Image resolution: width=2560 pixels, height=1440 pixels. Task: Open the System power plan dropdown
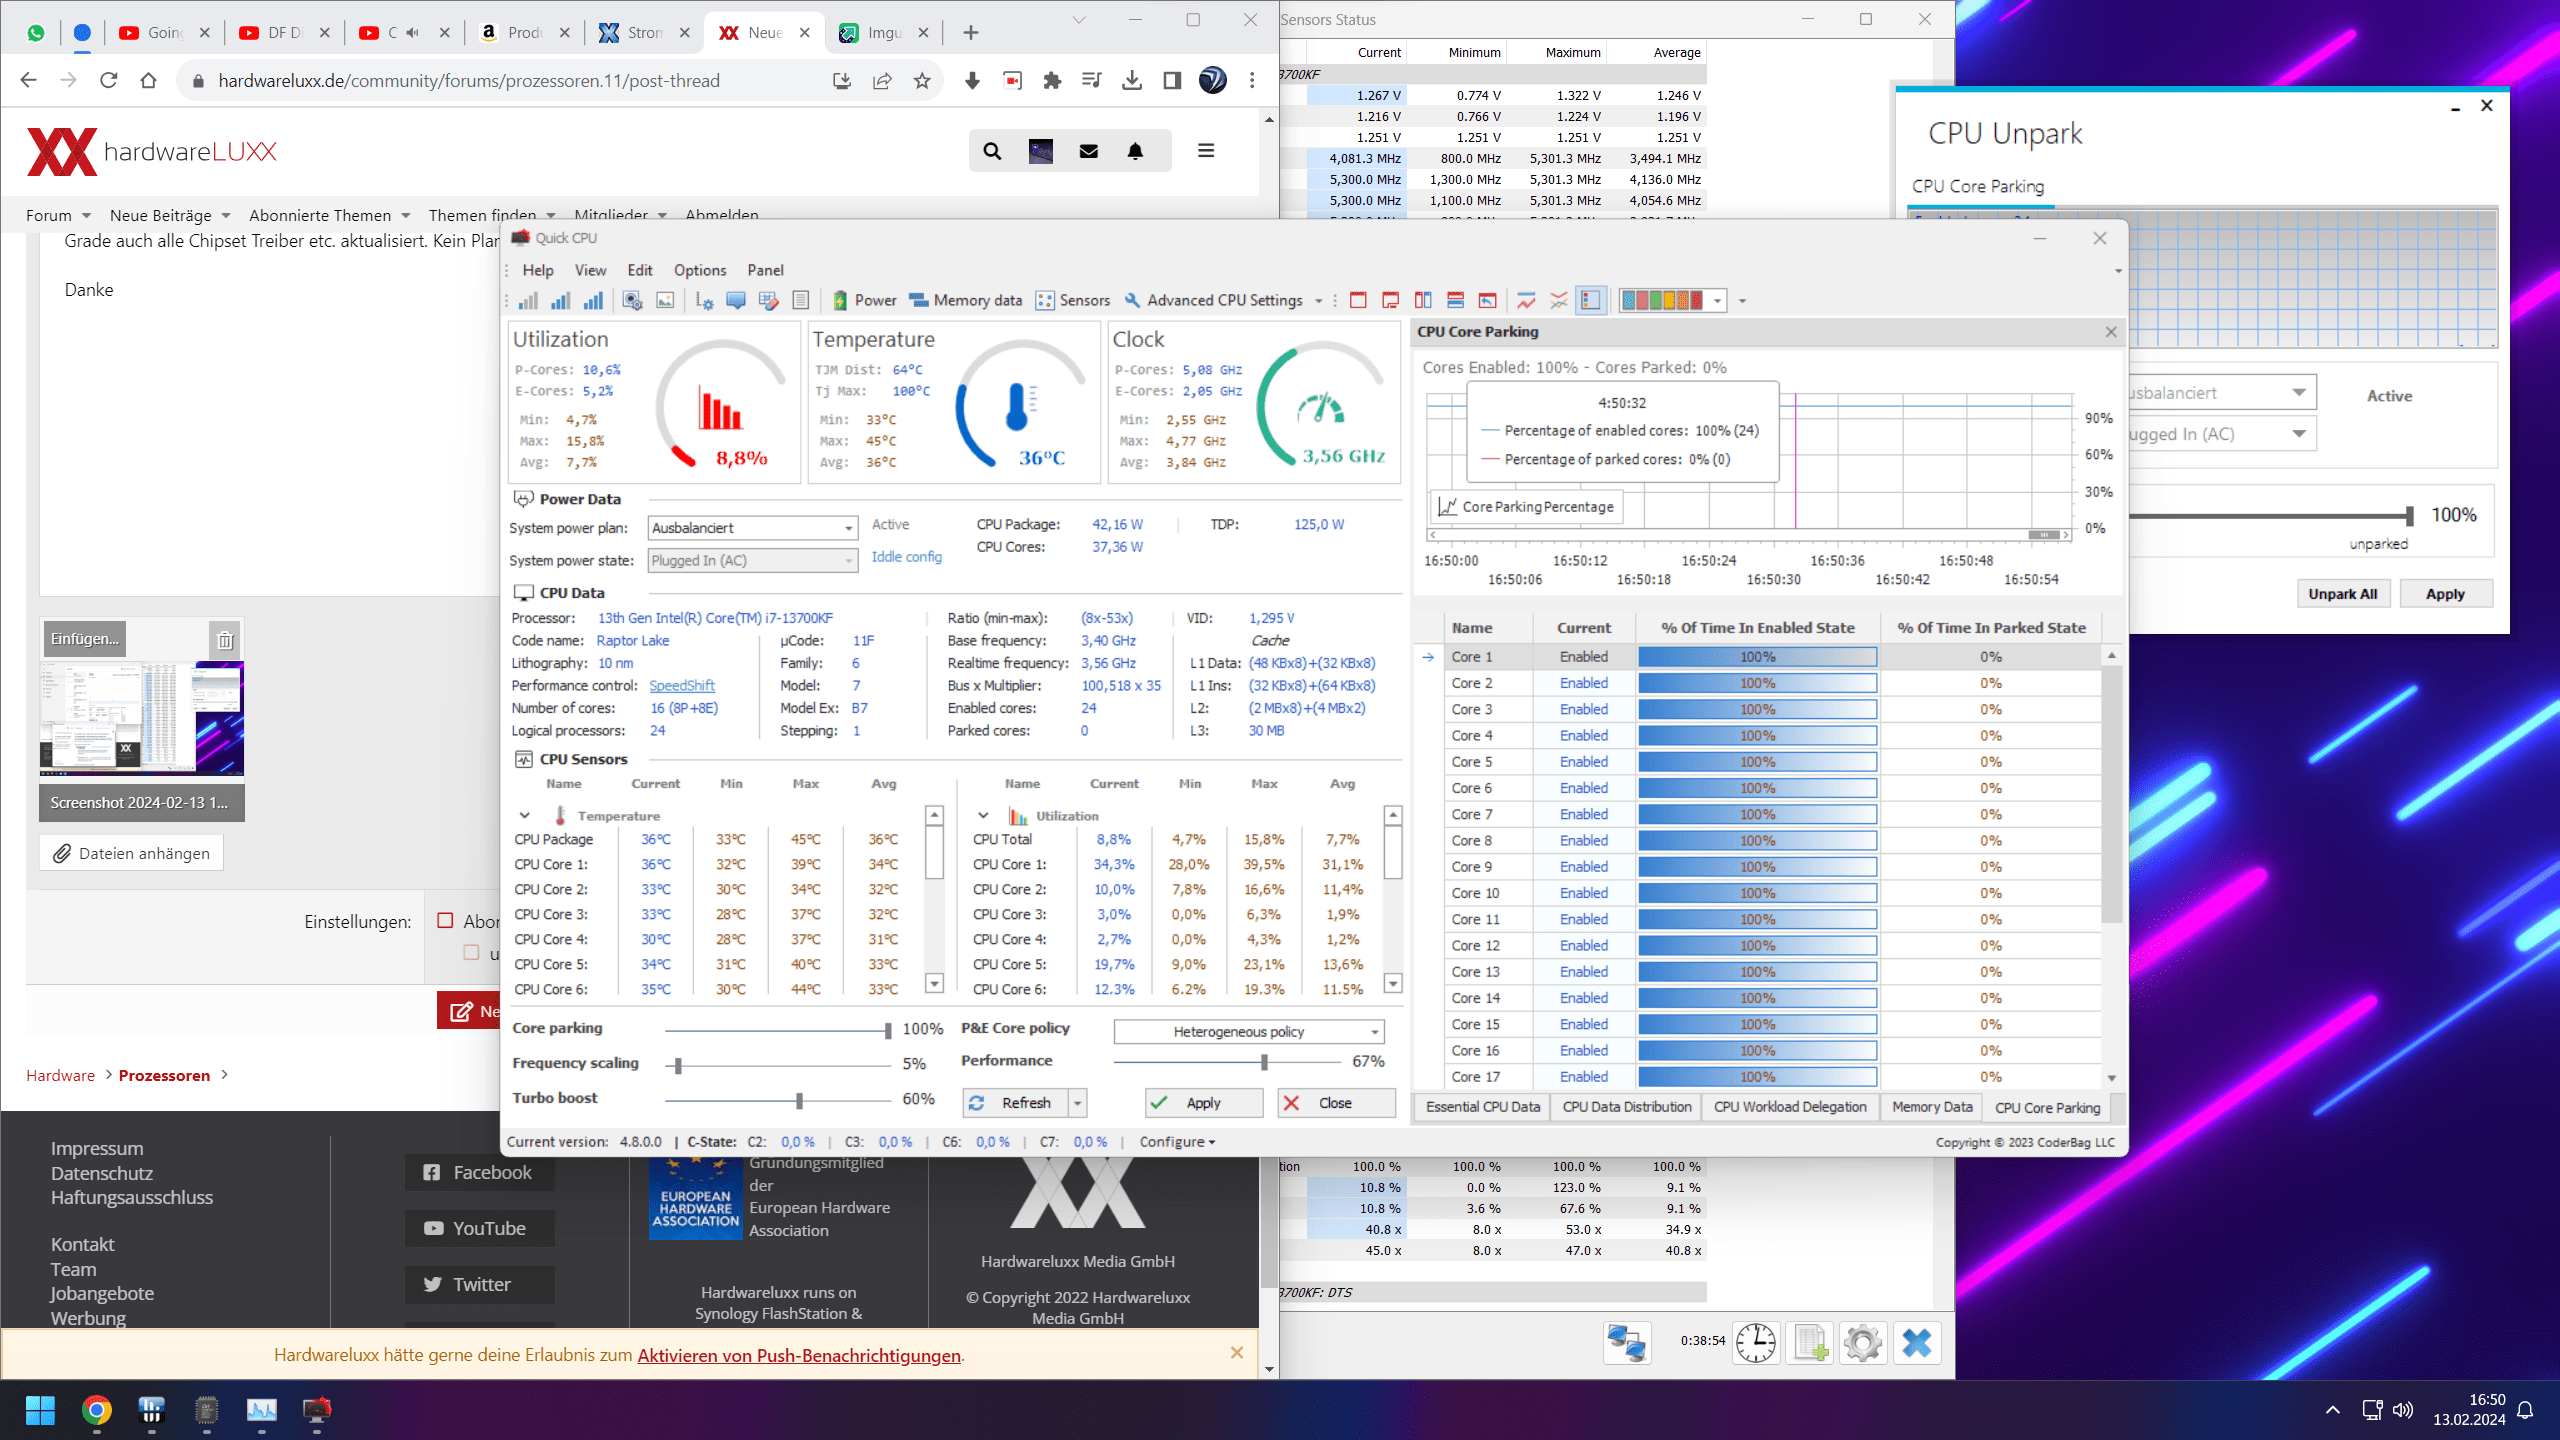753,528
